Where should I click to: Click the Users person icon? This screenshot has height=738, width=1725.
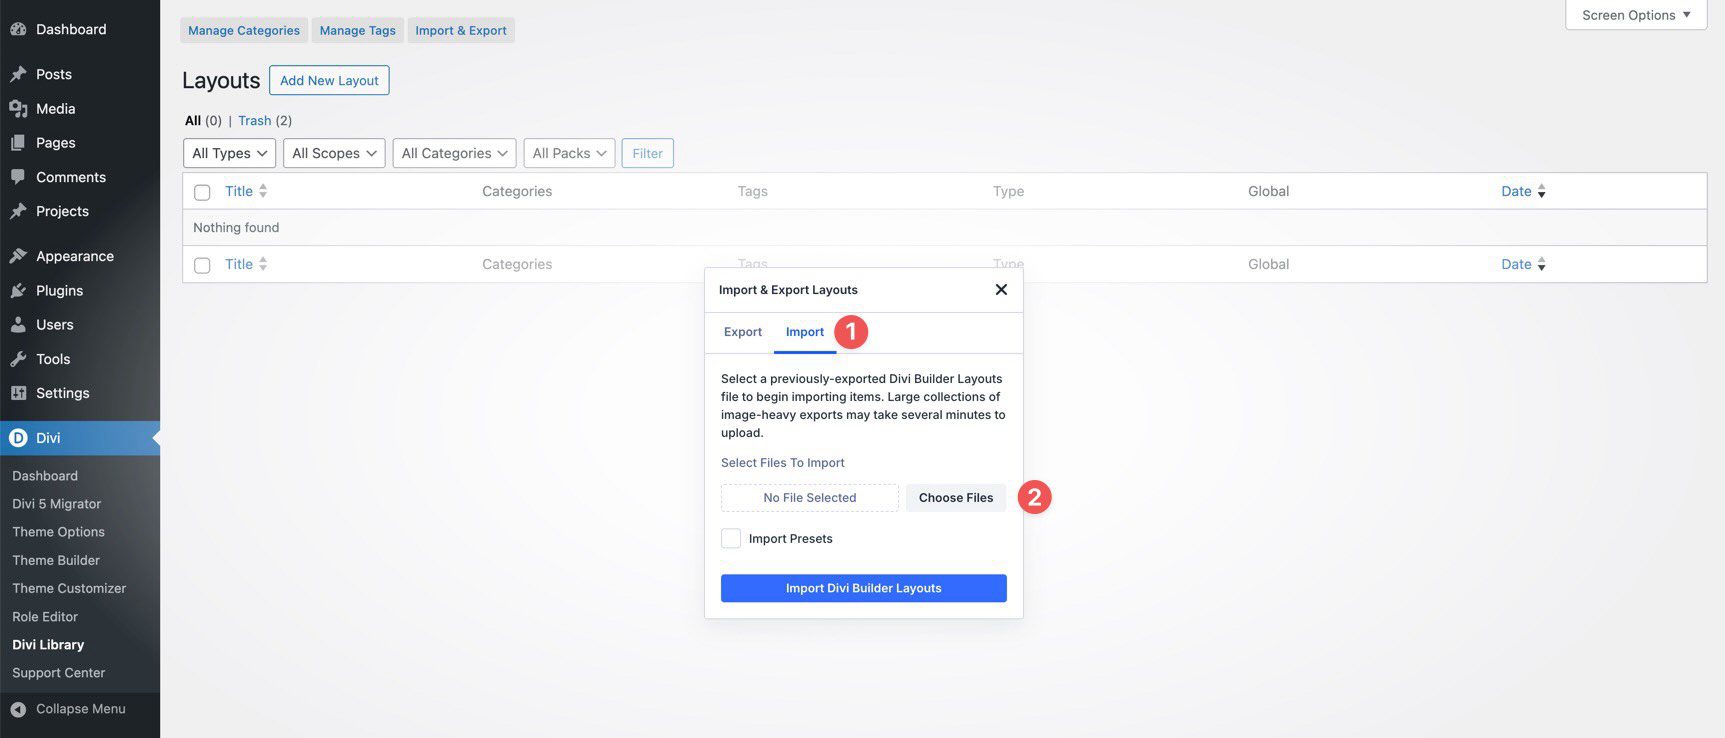coord(18,325)
